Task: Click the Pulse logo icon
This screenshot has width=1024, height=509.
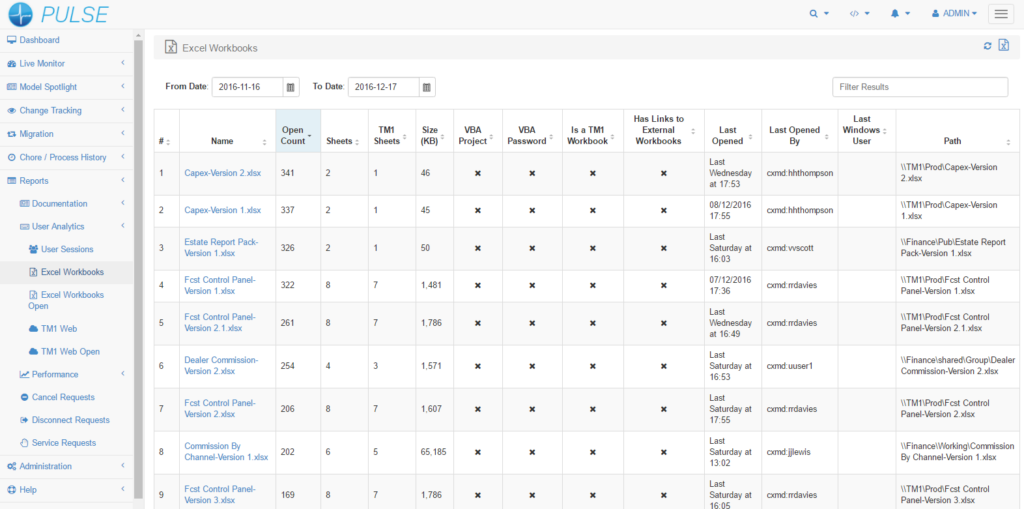Action: pos(20,14)
